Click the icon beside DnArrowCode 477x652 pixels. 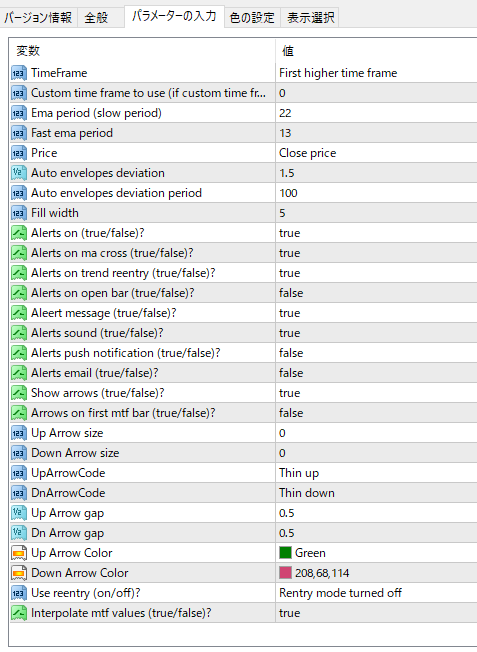(19, 493)
